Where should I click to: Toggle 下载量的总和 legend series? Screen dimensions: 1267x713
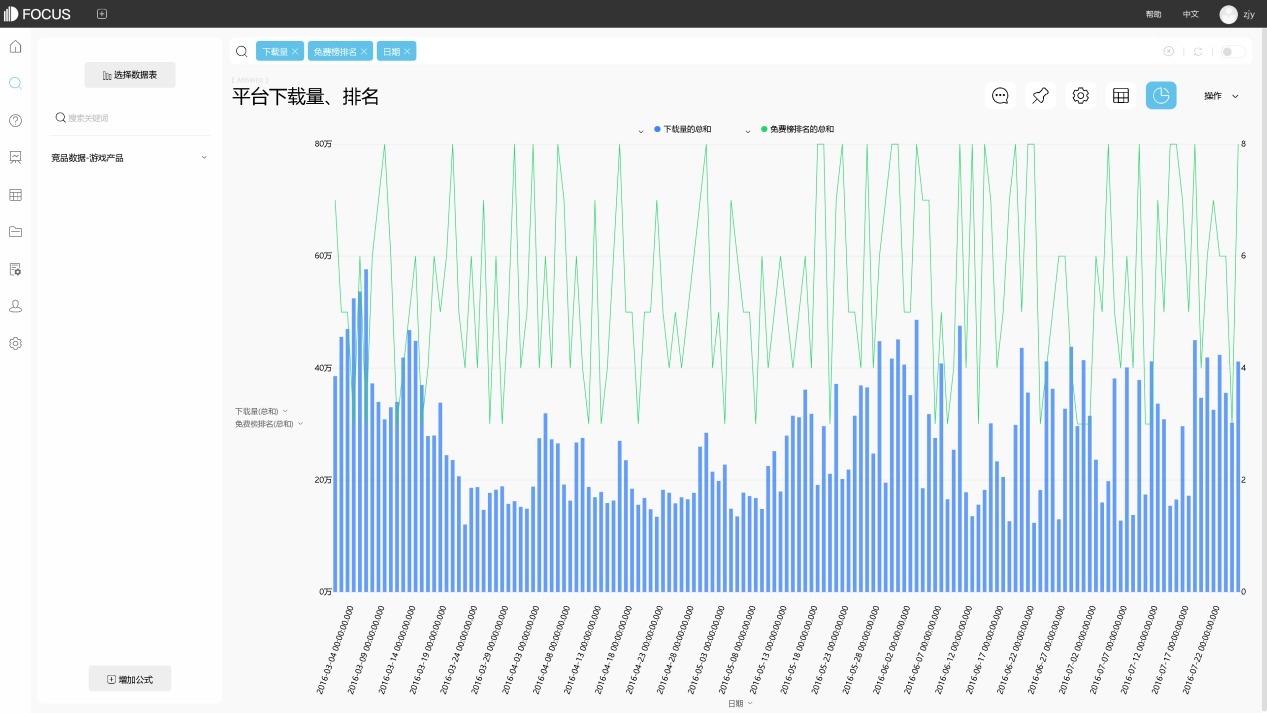point(686,130)
